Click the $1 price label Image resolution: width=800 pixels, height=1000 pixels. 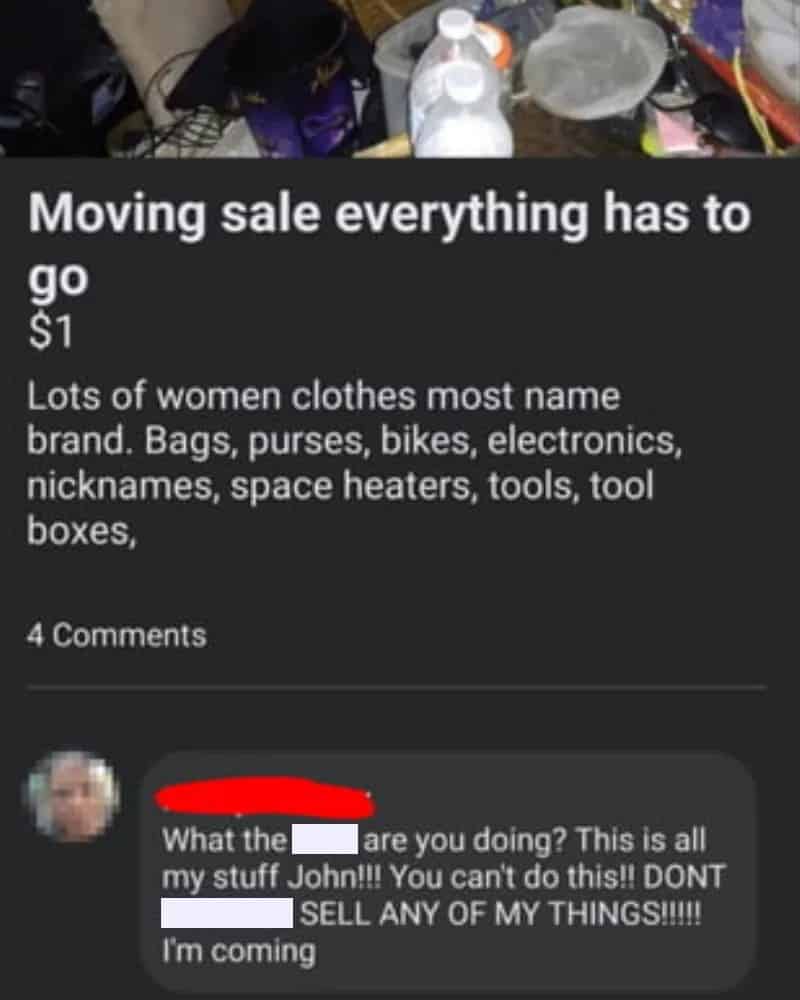pyautogui.click(x=50, y=333)
